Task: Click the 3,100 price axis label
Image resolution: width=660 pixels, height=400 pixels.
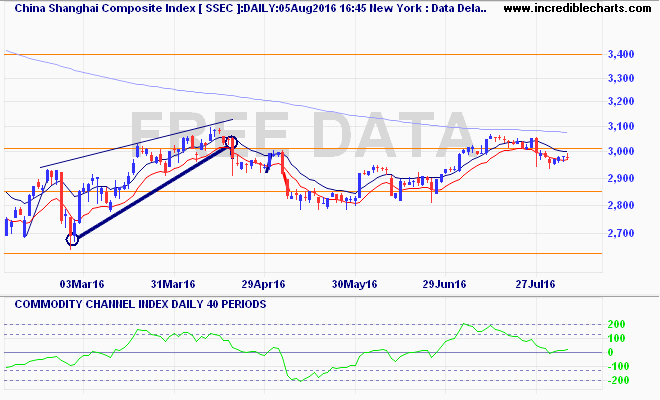Action: [x=626, y=127]
